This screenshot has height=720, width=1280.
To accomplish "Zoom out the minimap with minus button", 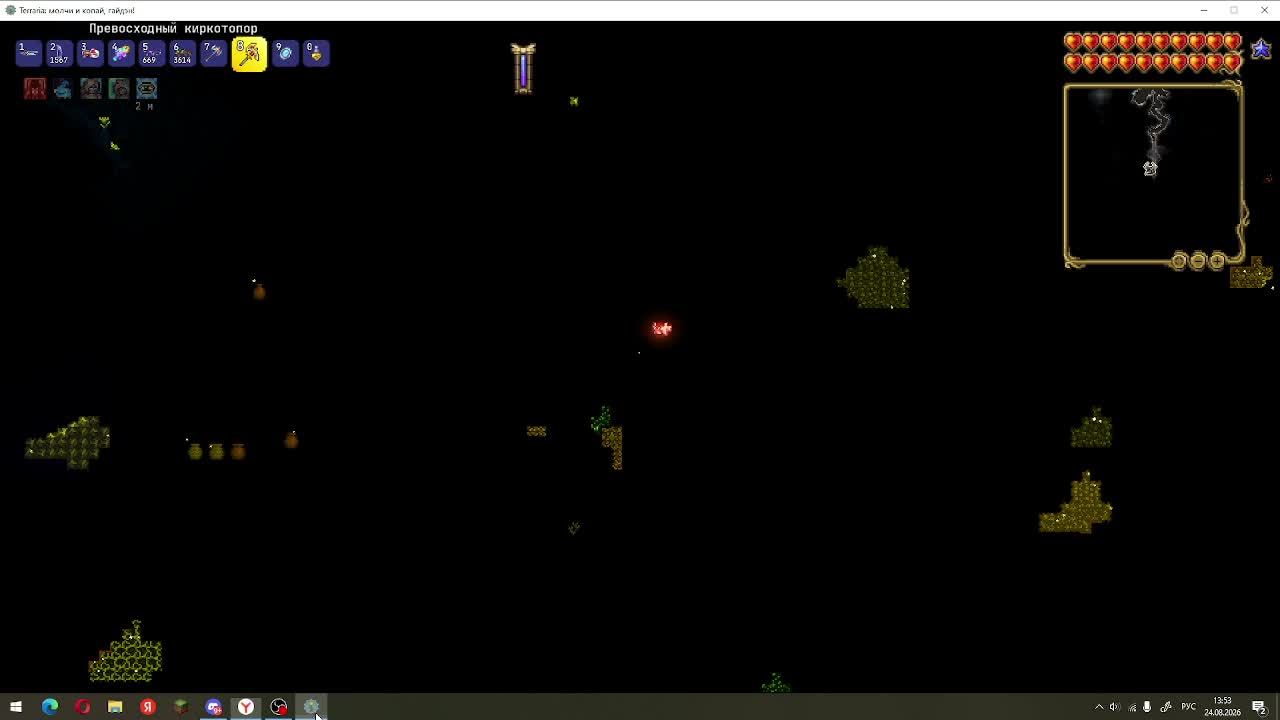I will tap(1198, 262).
